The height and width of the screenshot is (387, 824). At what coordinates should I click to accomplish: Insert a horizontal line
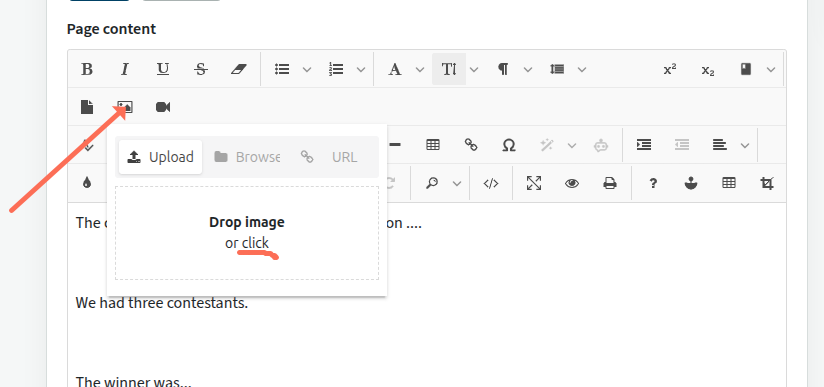click(x=395, y=145)
